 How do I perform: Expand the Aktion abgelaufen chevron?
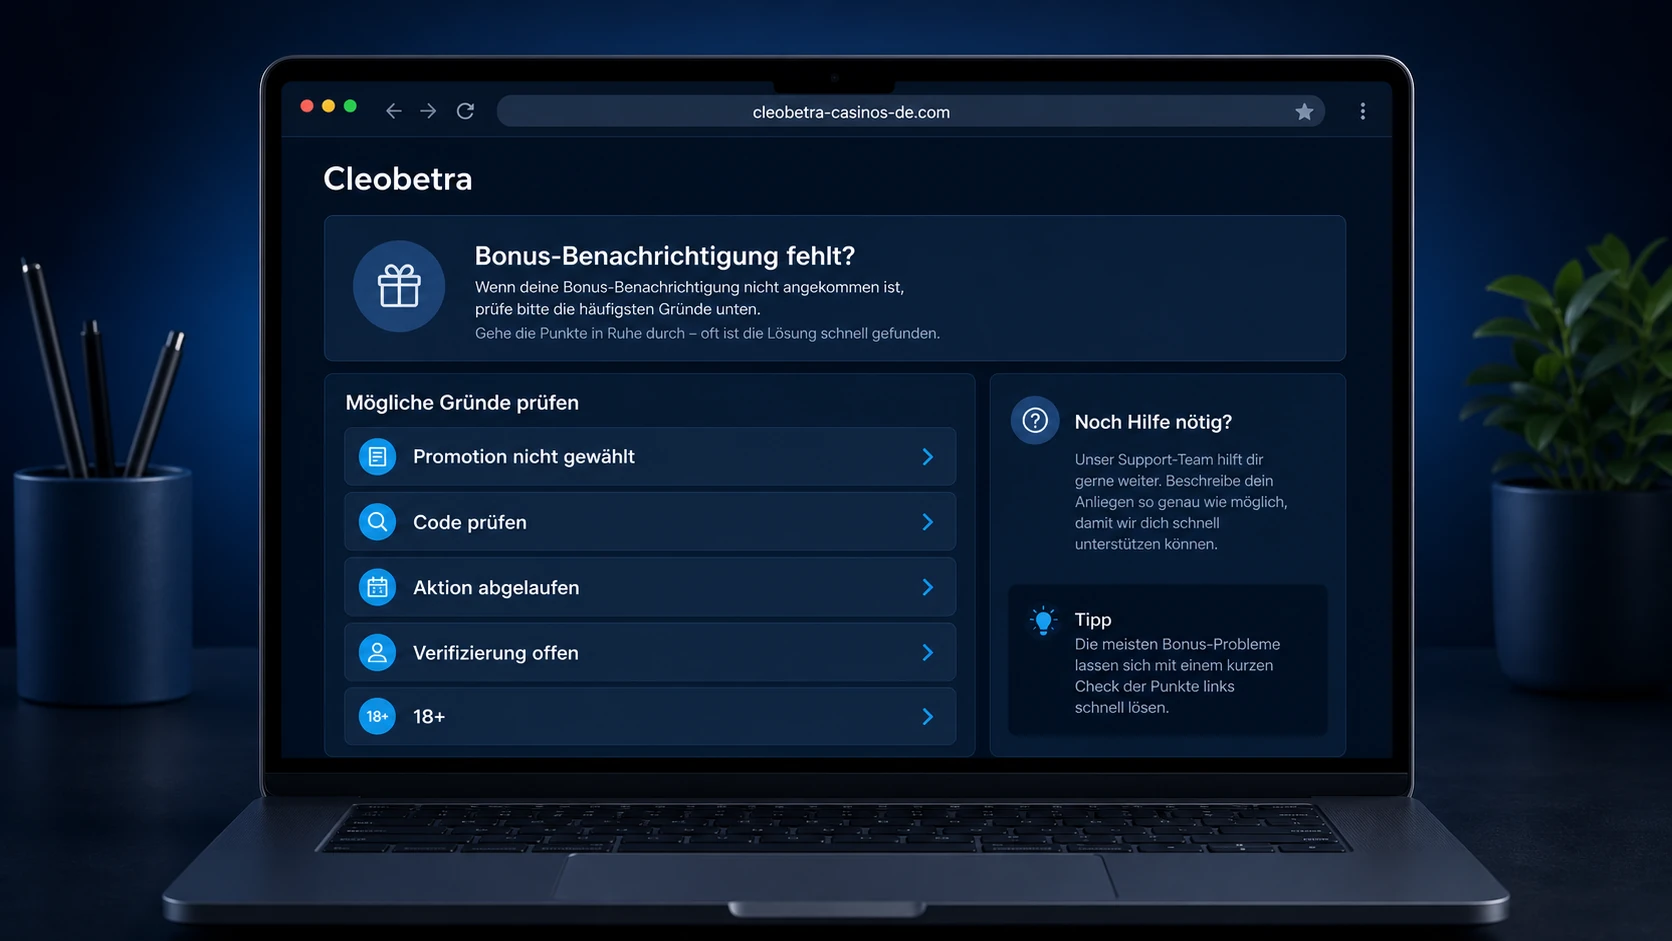coord(928,587)
